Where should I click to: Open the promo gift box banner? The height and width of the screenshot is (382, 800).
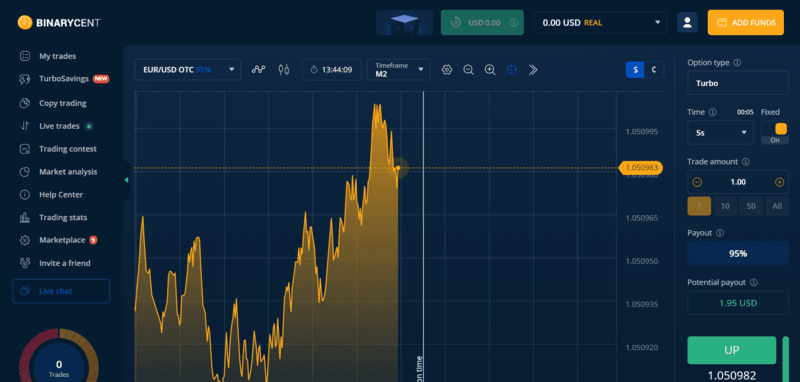point(405,22)
